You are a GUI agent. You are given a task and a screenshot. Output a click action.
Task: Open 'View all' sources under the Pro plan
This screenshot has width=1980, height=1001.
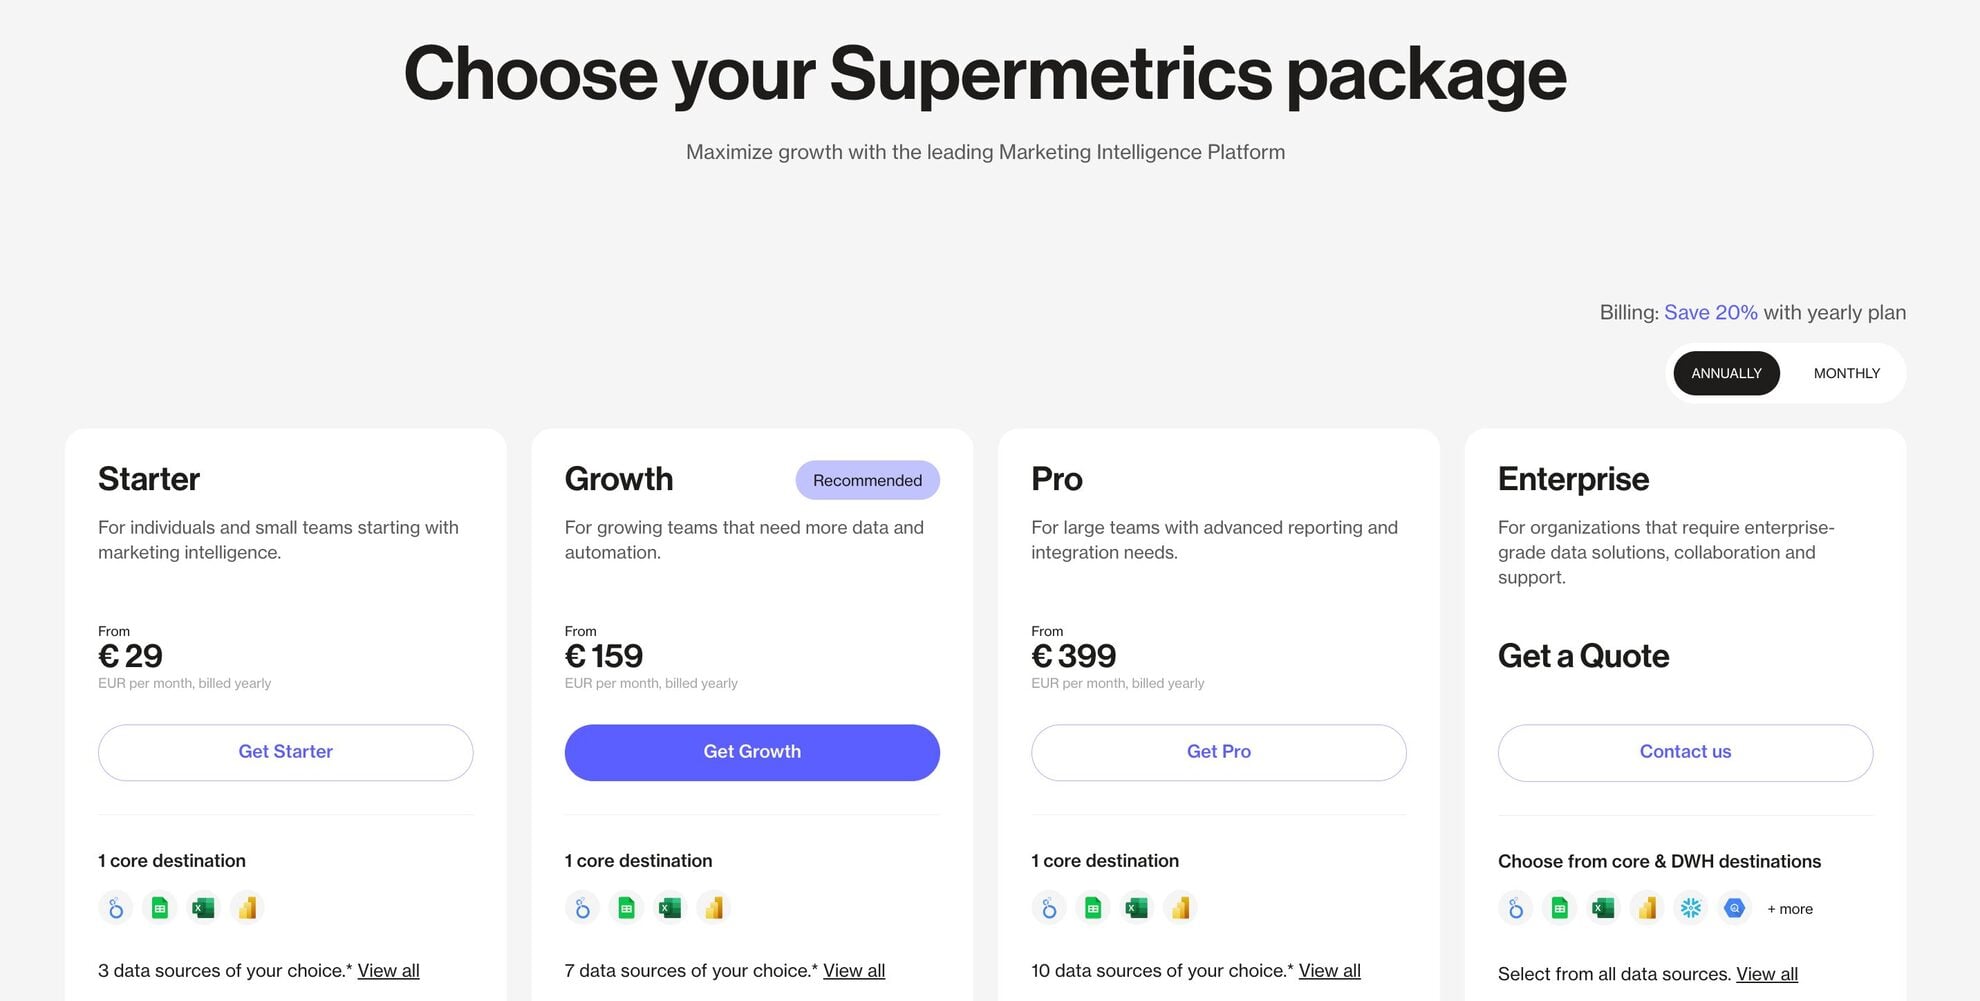pyautogui.click(x=1329, y=970)
